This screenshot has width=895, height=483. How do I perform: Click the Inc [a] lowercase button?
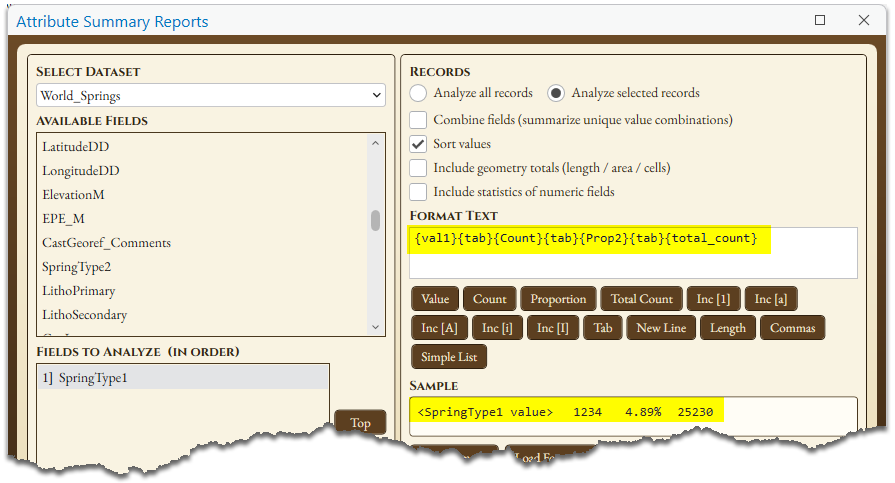point(771,299)
